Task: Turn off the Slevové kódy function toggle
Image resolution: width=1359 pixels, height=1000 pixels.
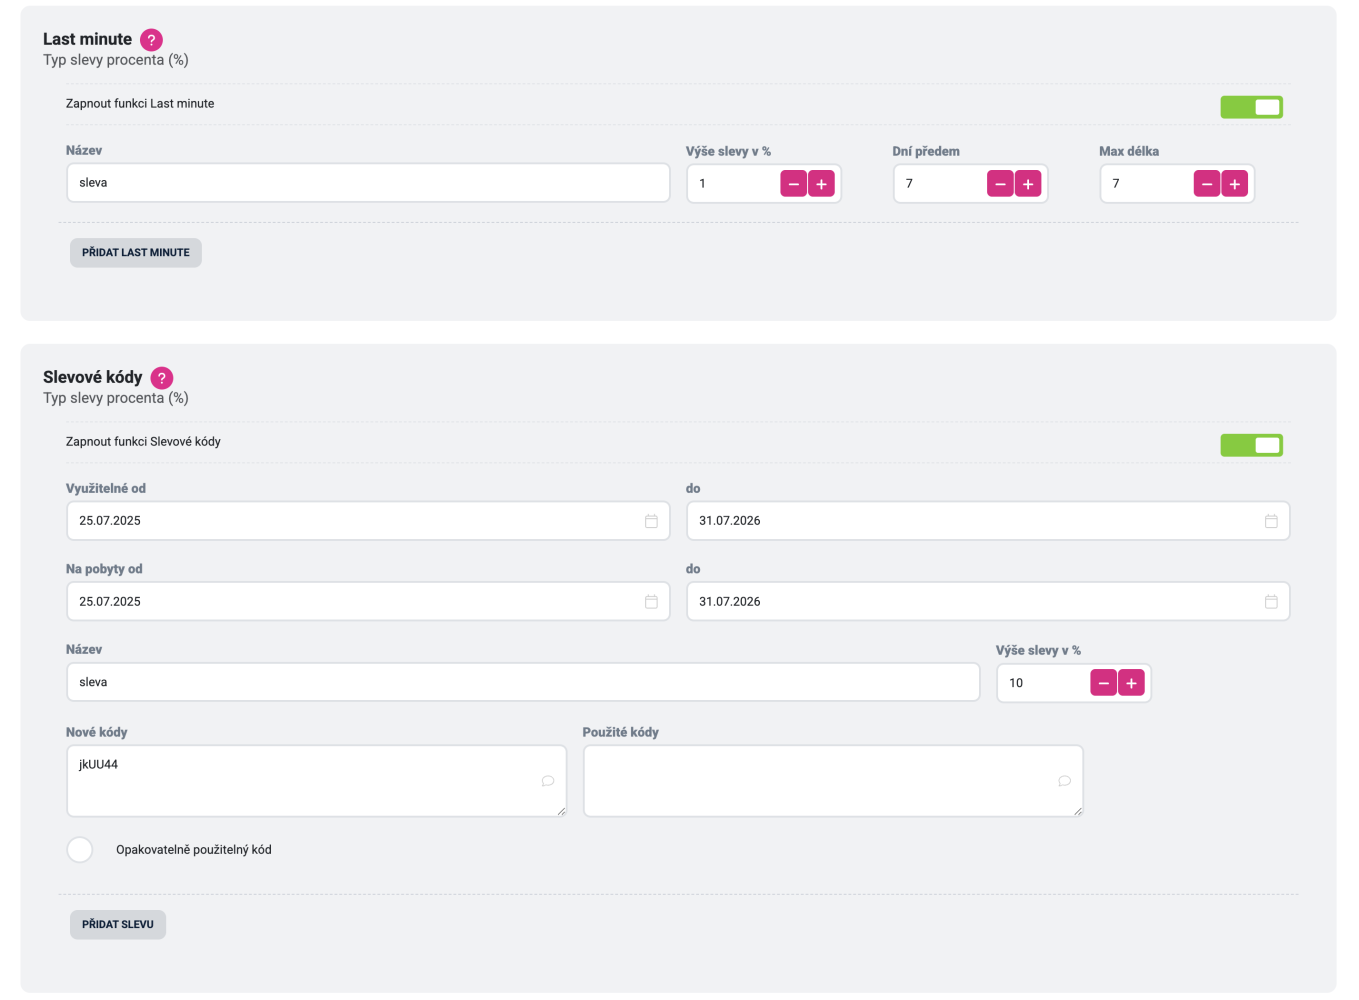Action: tap(1251, 445)
